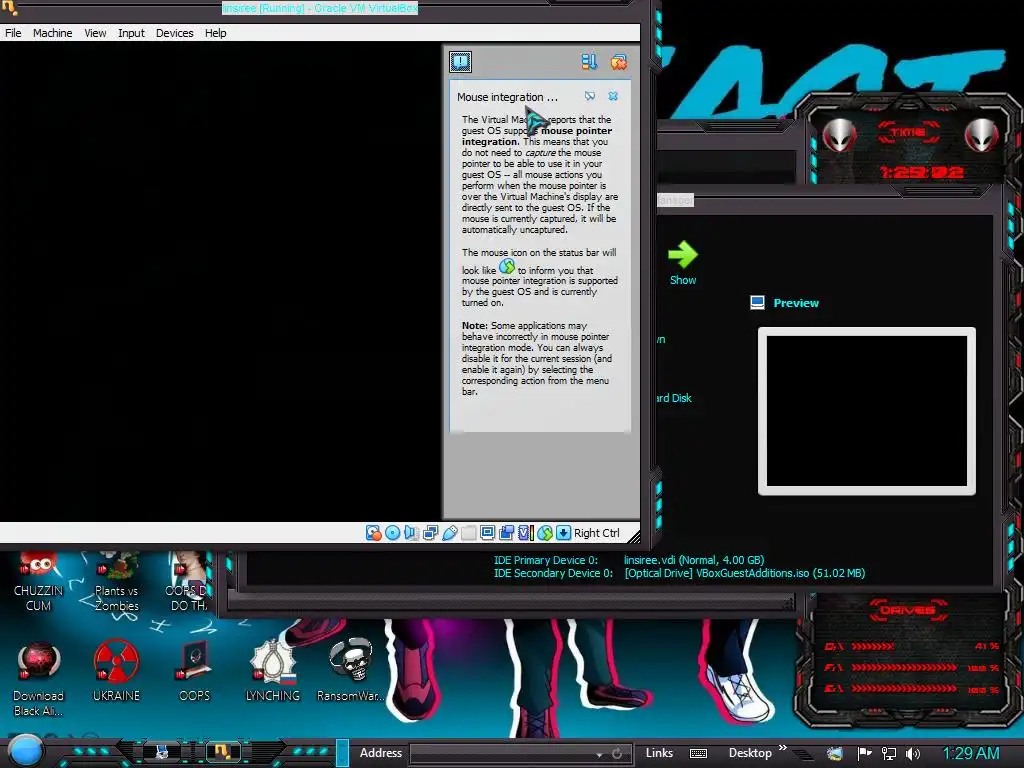
Task: Click hard disk activity icon in status bar
Action: tap(374, 533)
